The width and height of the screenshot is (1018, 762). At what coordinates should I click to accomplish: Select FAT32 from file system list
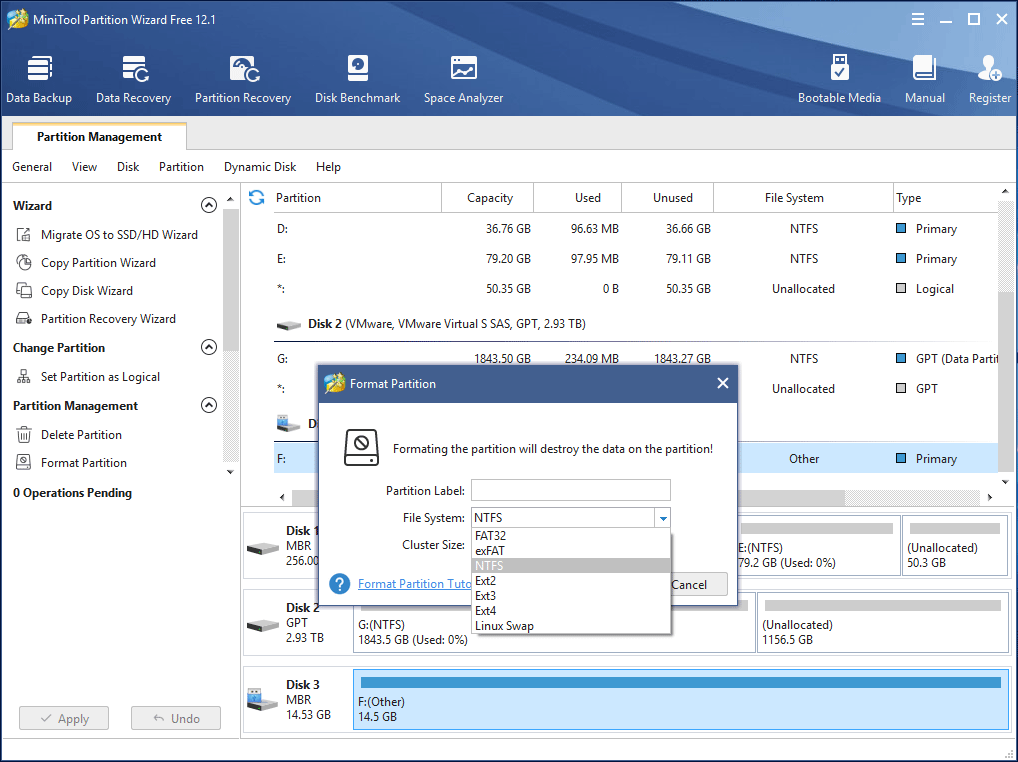(490, 536)
